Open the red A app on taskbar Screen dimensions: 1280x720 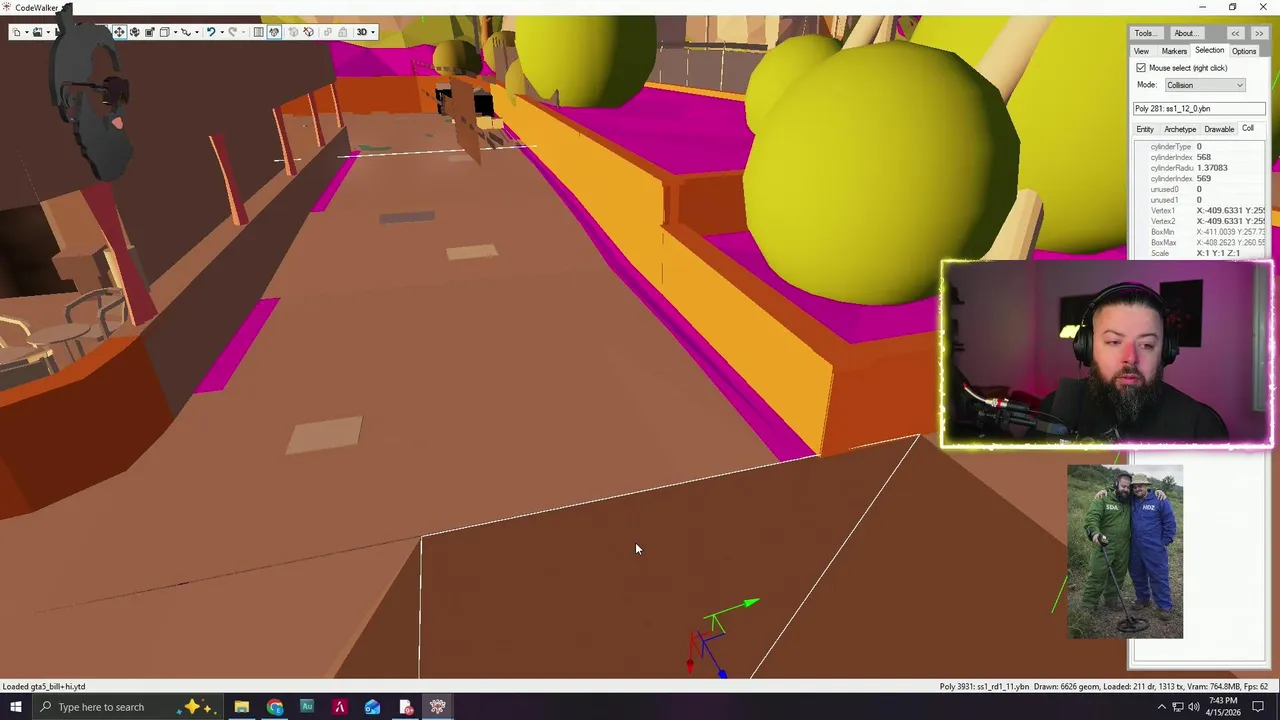(340, 707)
